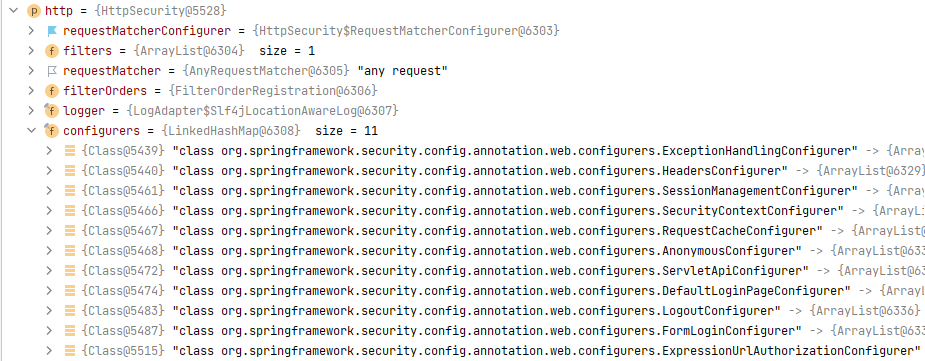Expand the LogoutConfigurer entry arrow

click(50, 311)
